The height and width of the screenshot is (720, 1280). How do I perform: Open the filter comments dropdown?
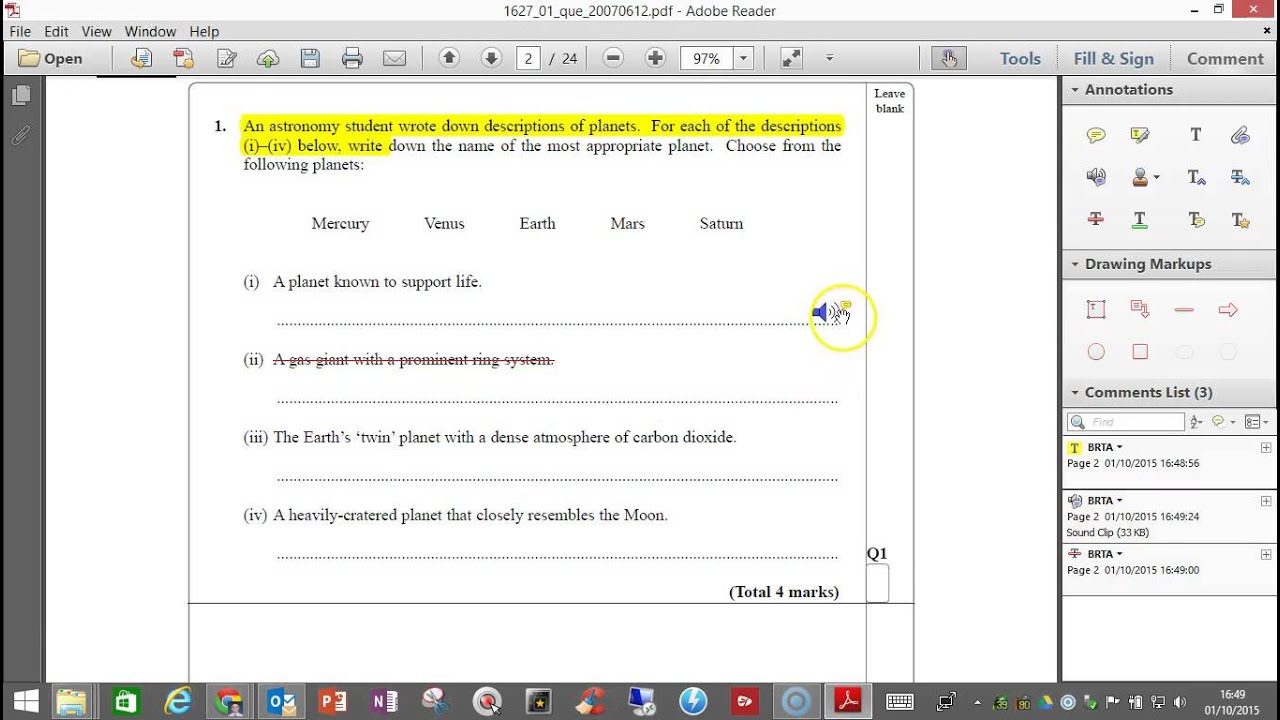point(1224,422)
